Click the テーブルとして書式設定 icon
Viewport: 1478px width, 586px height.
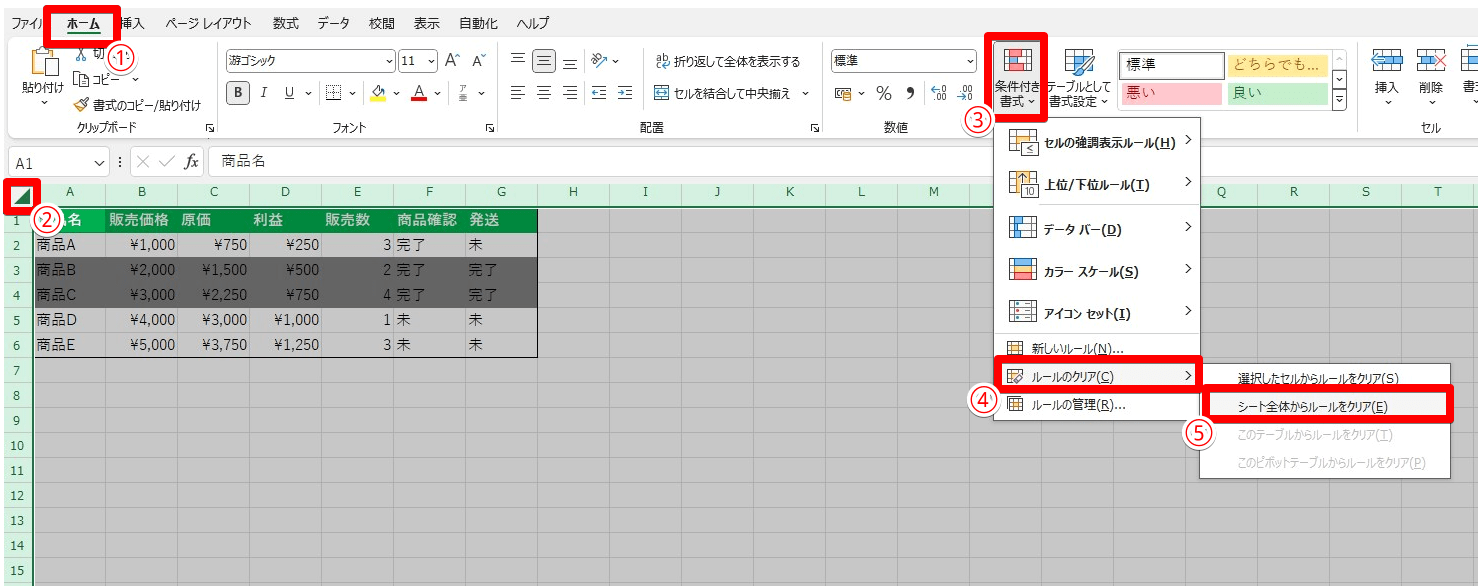click(1078, 64)
